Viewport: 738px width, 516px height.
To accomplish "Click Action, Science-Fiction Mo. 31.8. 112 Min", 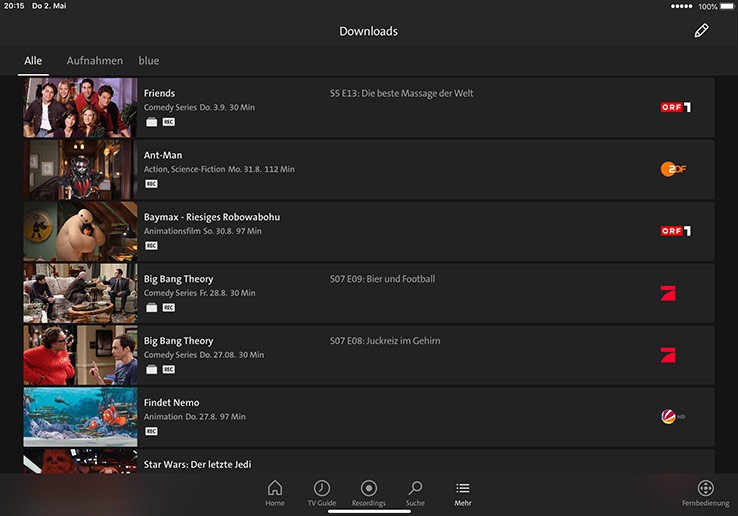I will point(219,169).
